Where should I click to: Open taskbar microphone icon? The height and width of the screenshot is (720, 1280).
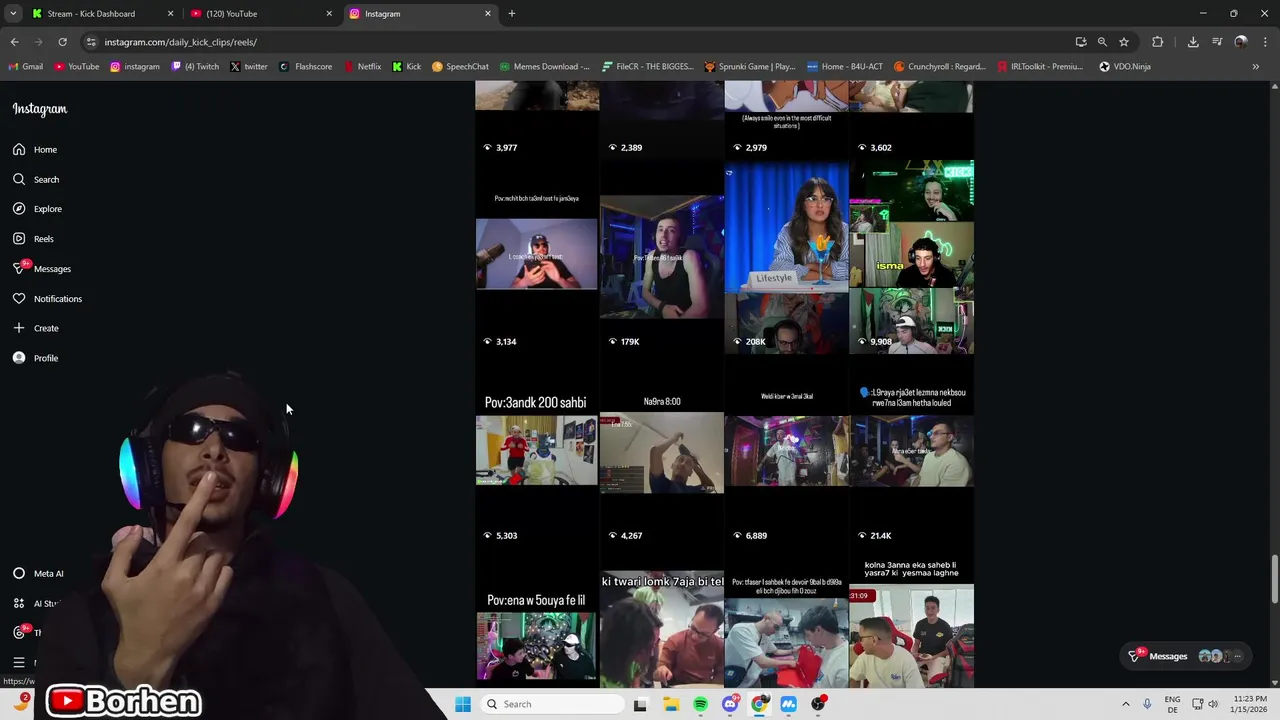pyautogui.click(x=1147, y=704)
